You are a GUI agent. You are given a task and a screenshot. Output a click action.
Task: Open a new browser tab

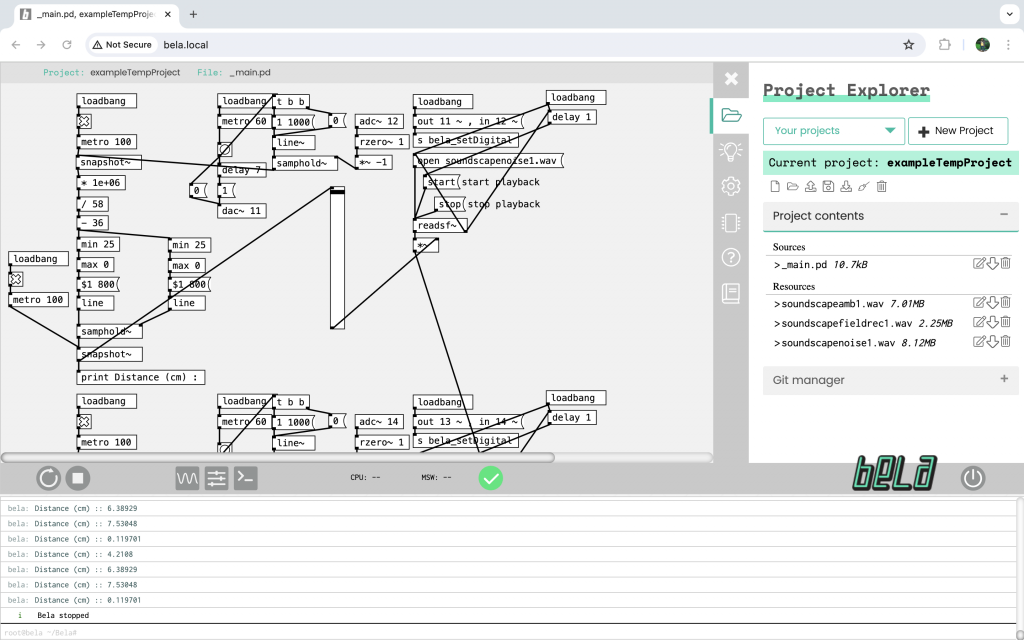click(193, 14)
